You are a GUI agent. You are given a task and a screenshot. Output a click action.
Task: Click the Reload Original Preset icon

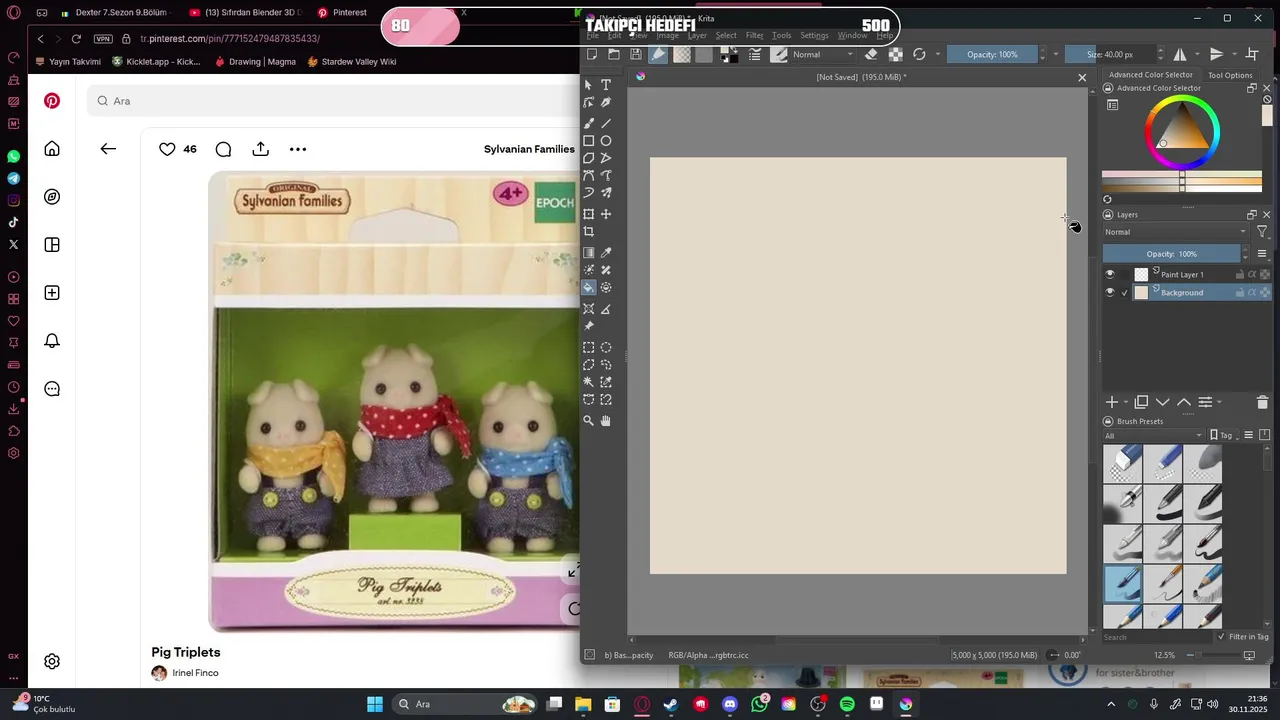pyautogui.click(x=919, y=54)
